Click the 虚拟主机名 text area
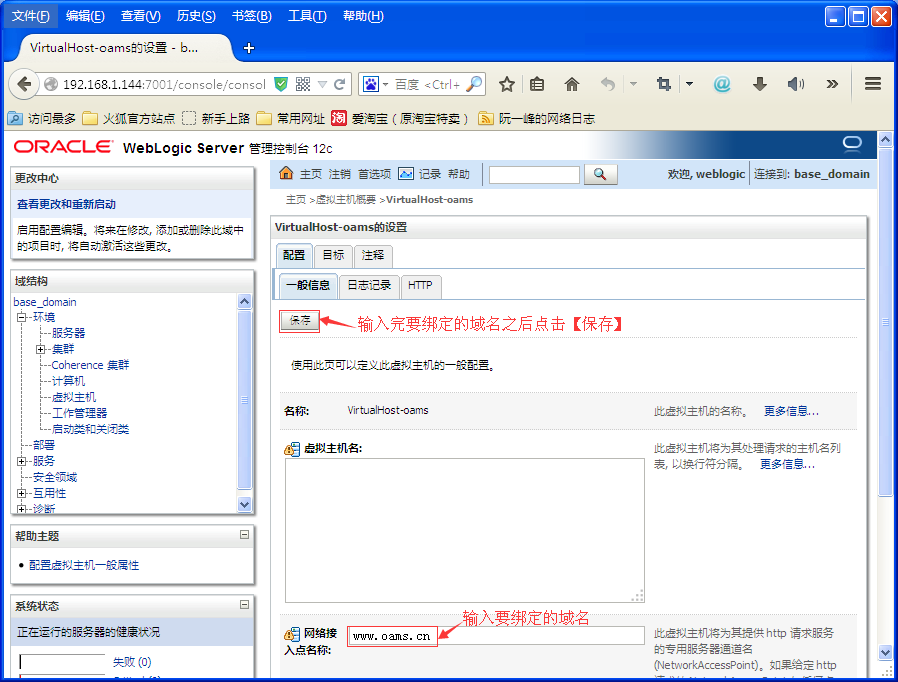This screenshot has width=898, height=682. click(x=464, y=530)
